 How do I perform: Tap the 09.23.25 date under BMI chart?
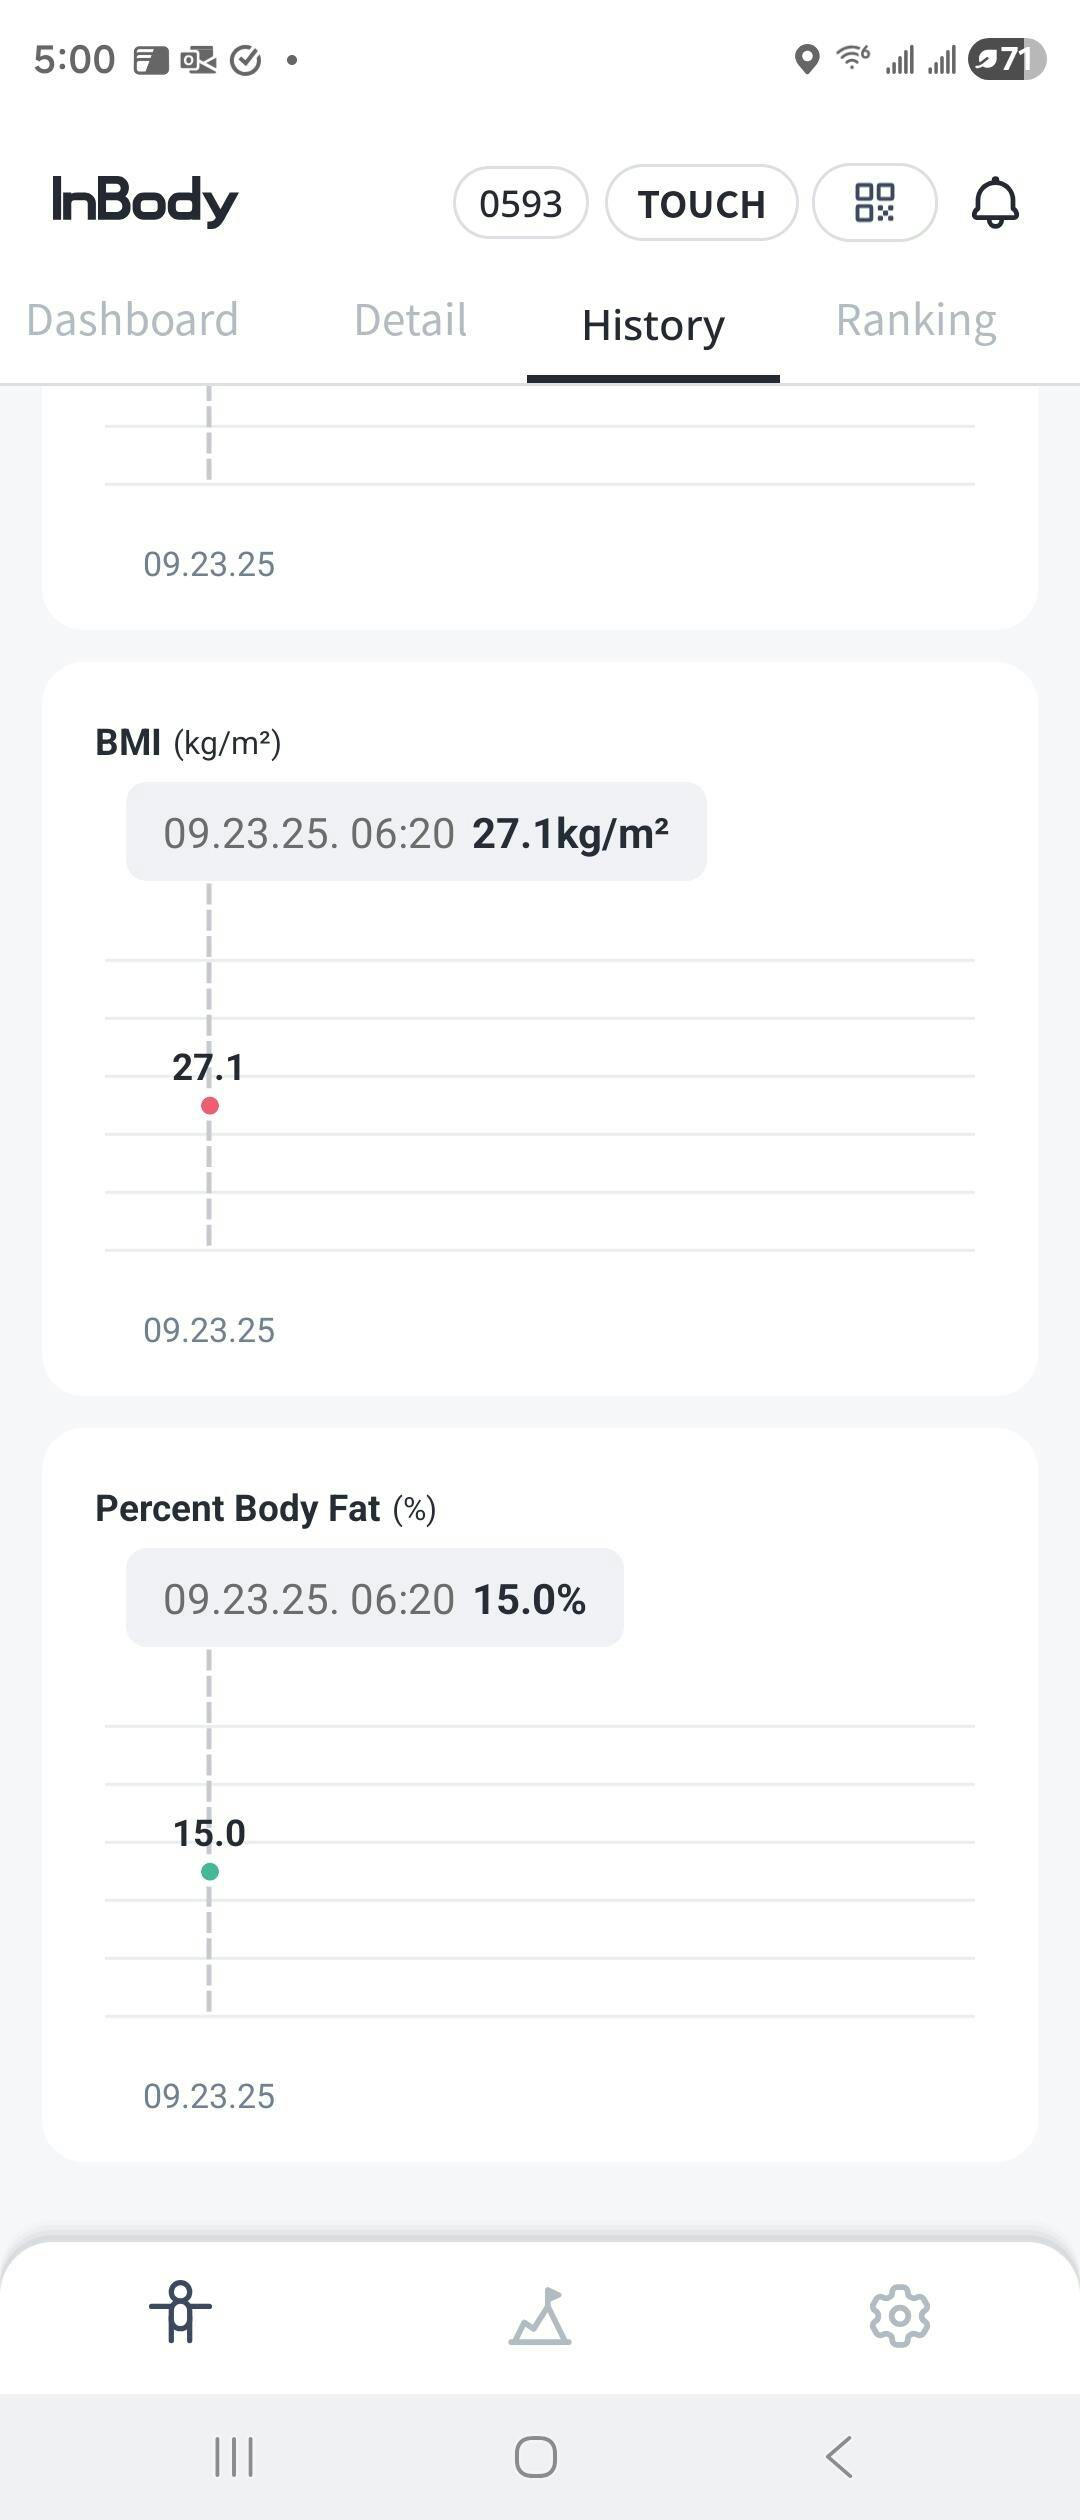pyautogui.click(x=209, y=1330)
